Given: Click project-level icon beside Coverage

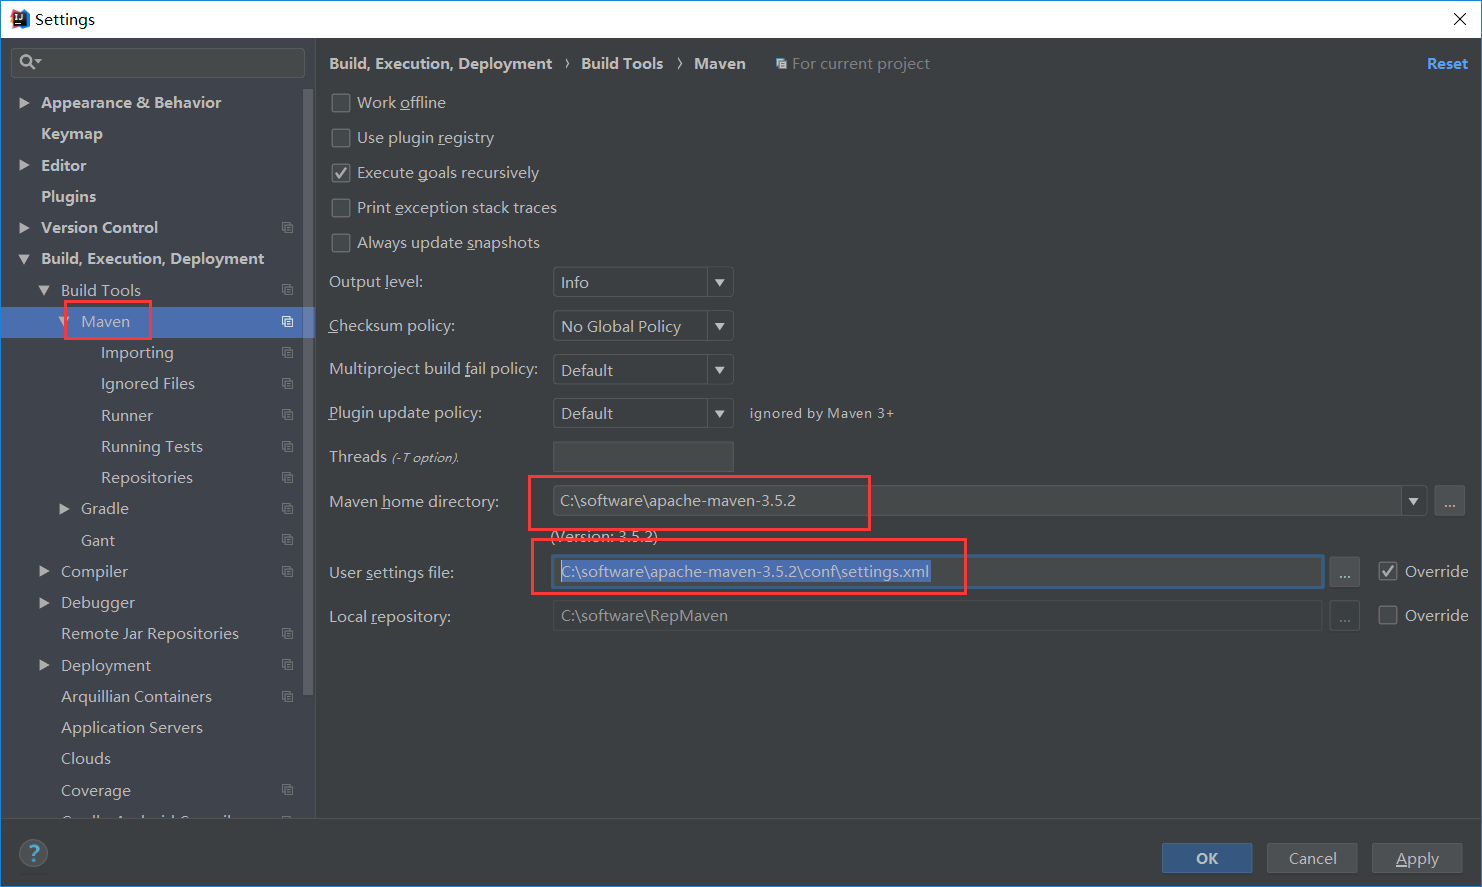Looking at the screenshot, I should point(287,790).
